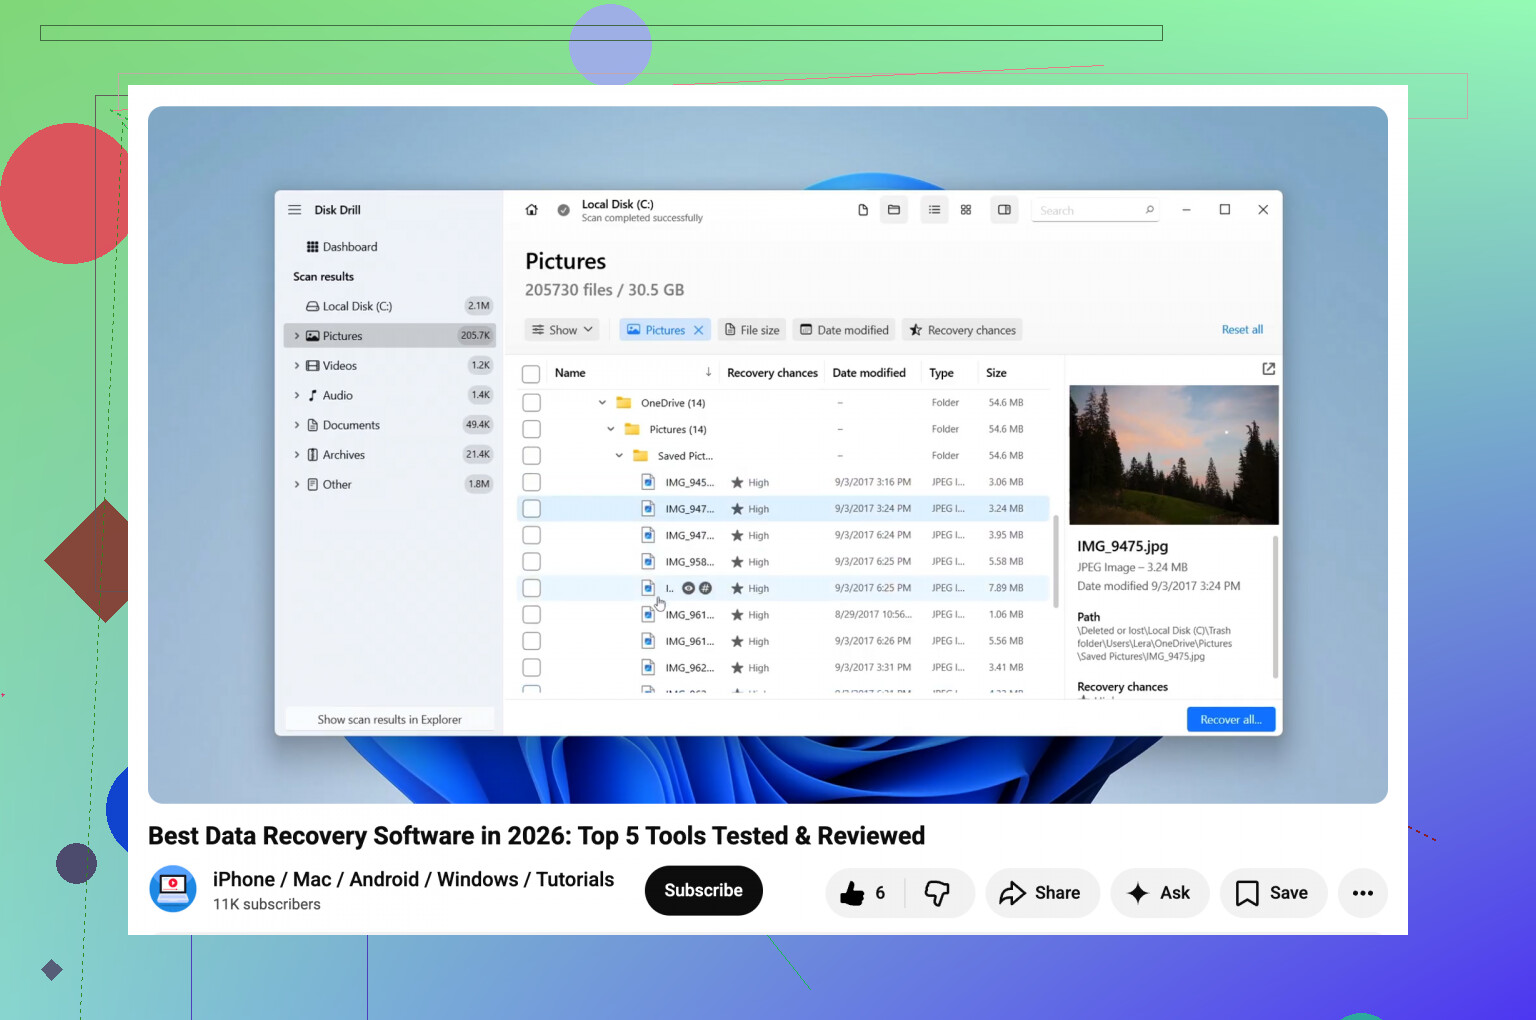This screenshot has height=1020, width=1536.
Task: Click the scan completed checkmark icon
Action: click(563, 210)
